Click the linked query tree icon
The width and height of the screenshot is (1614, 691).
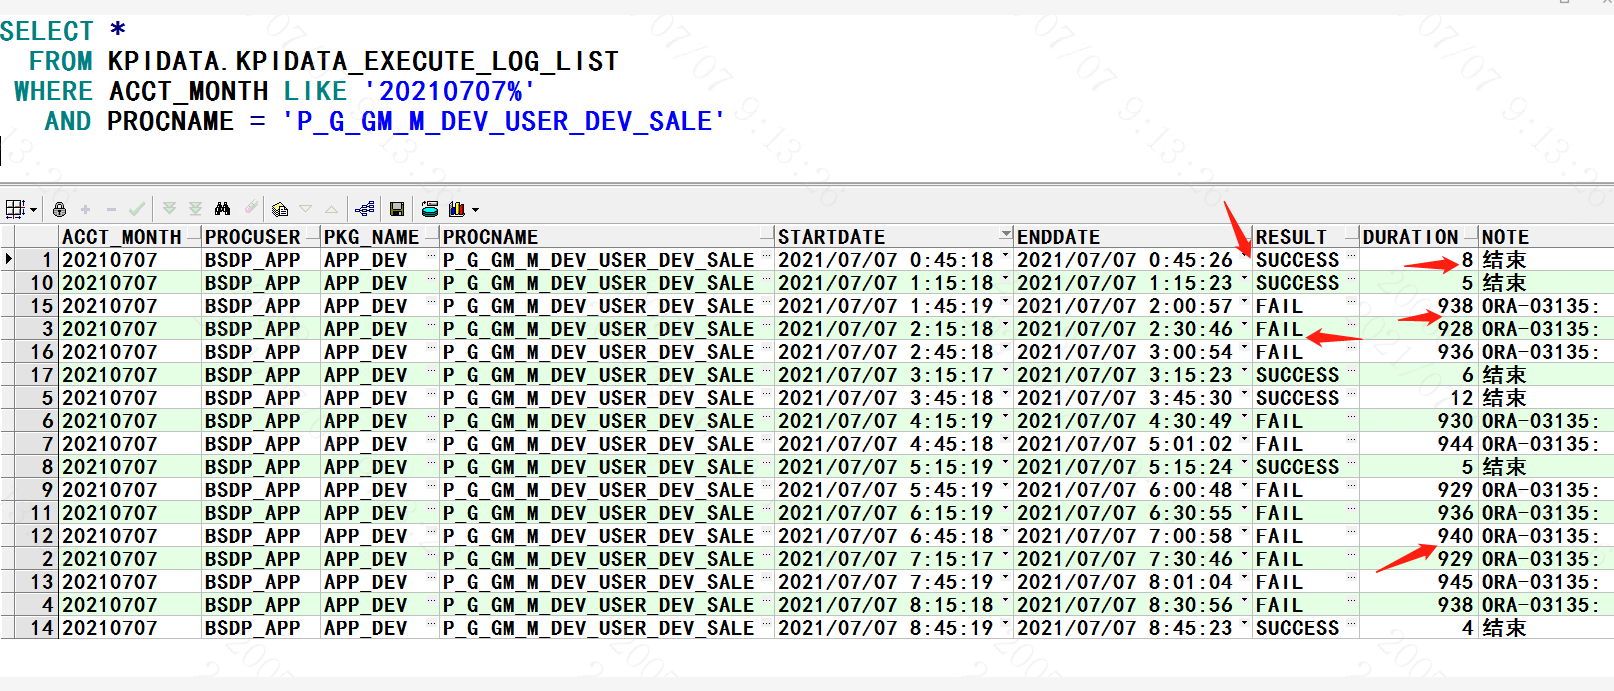click(365, 209)
